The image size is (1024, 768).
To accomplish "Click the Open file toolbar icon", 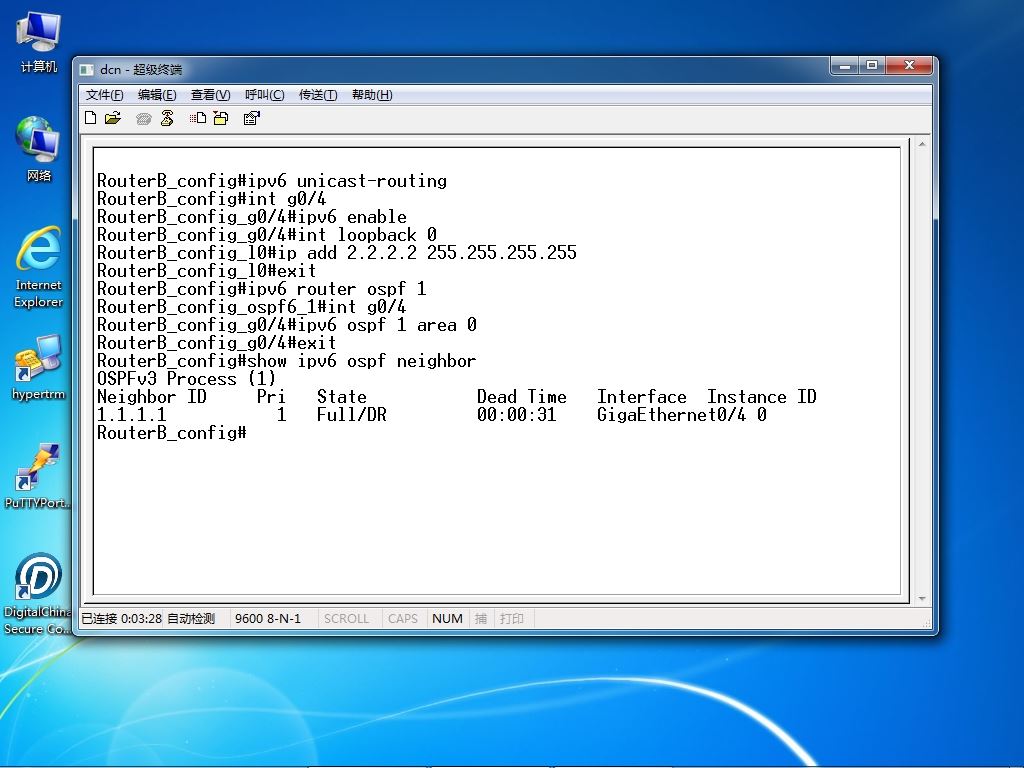I will click(x=113, y=118).
